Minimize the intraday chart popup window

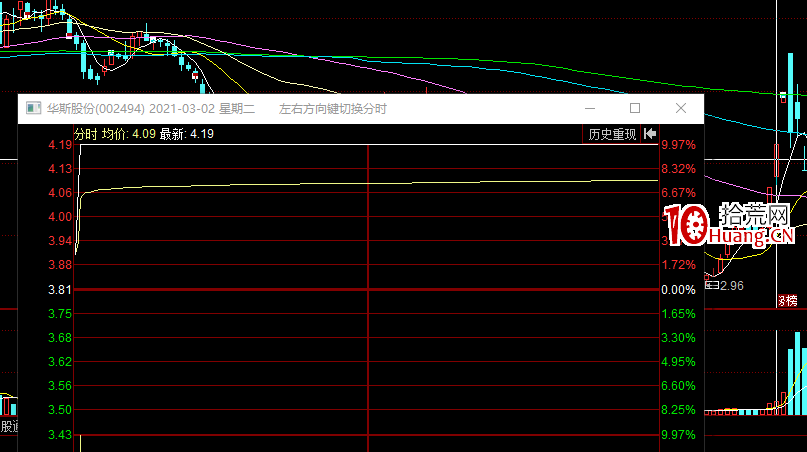click(x=588, y=108)
